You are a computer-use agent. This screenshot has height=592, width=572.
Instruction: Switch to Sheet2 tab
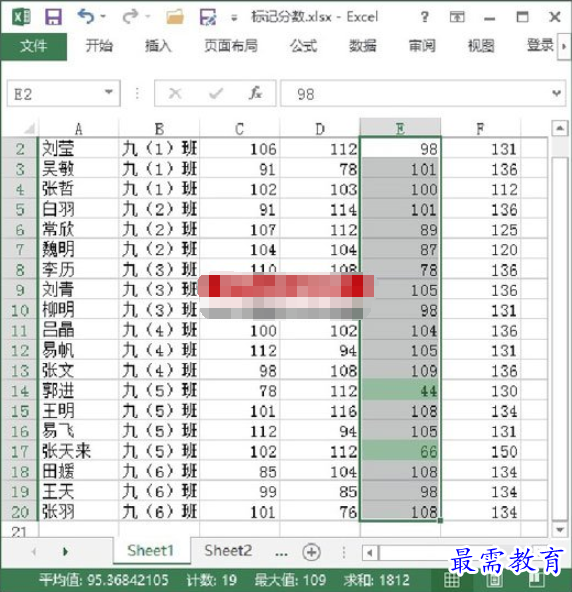click(x=228, y=551)
